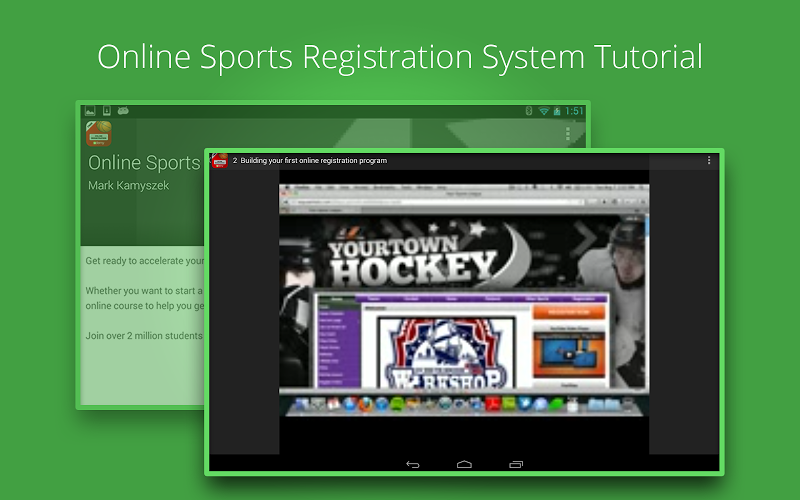
Task: Tap the 'Online Sports Registration System Tutorial' heading
Action: coord(400,57)
